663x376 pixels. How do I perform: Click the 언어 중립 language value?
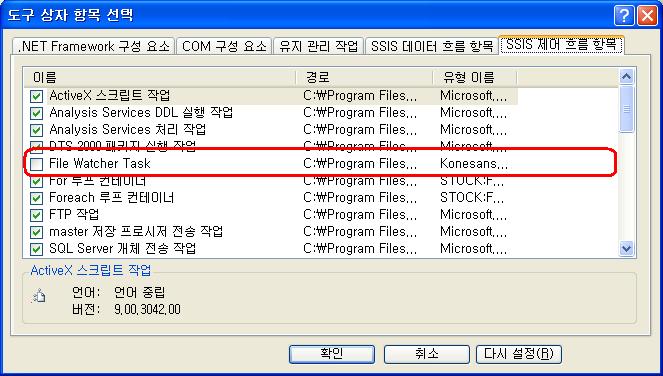[140, 292]
